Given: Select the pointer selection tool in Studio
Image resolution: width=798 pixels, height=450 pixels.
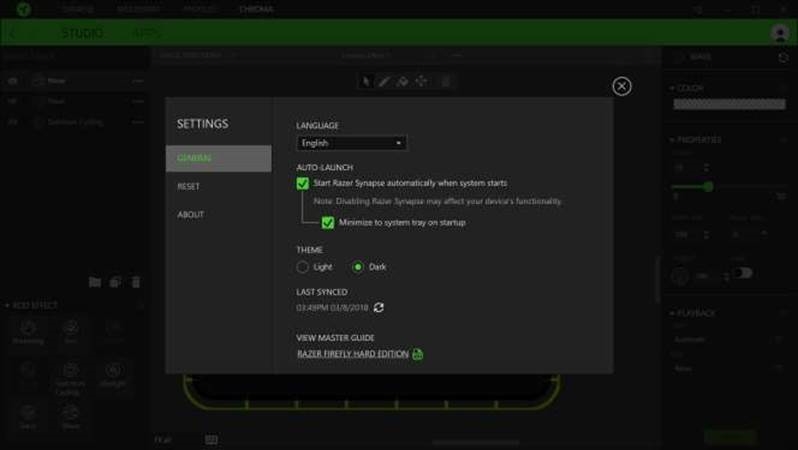Looking at the screenshot, I should [365, 81].
